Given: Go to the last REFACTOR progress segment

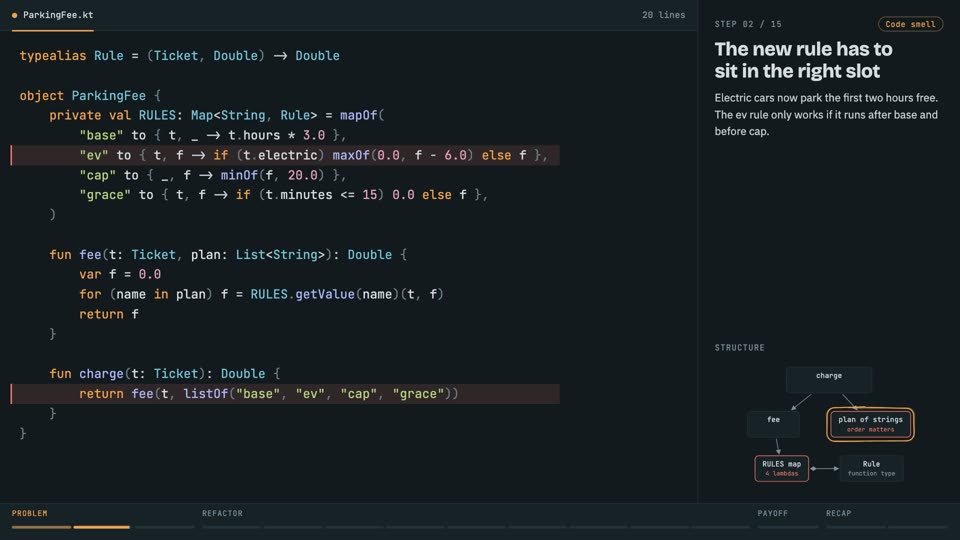Looking at the screenshot, I should pyautogui.click(x=721, y=527).
